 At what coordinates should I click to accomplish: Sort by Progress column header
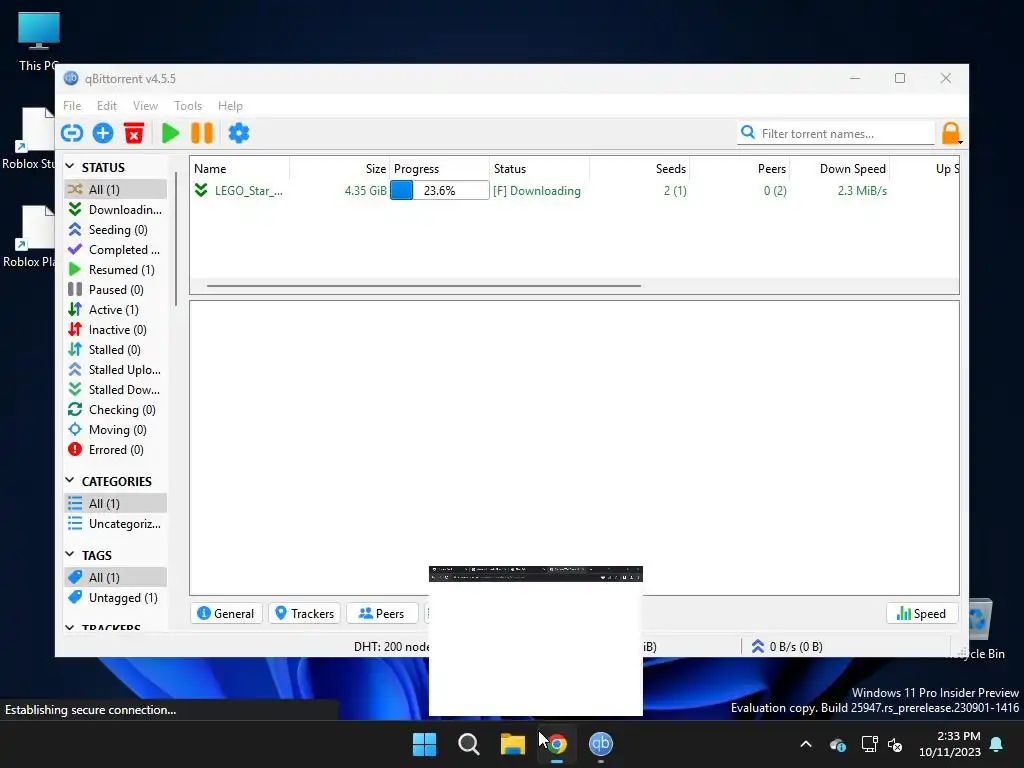click(x=440, y=168)
